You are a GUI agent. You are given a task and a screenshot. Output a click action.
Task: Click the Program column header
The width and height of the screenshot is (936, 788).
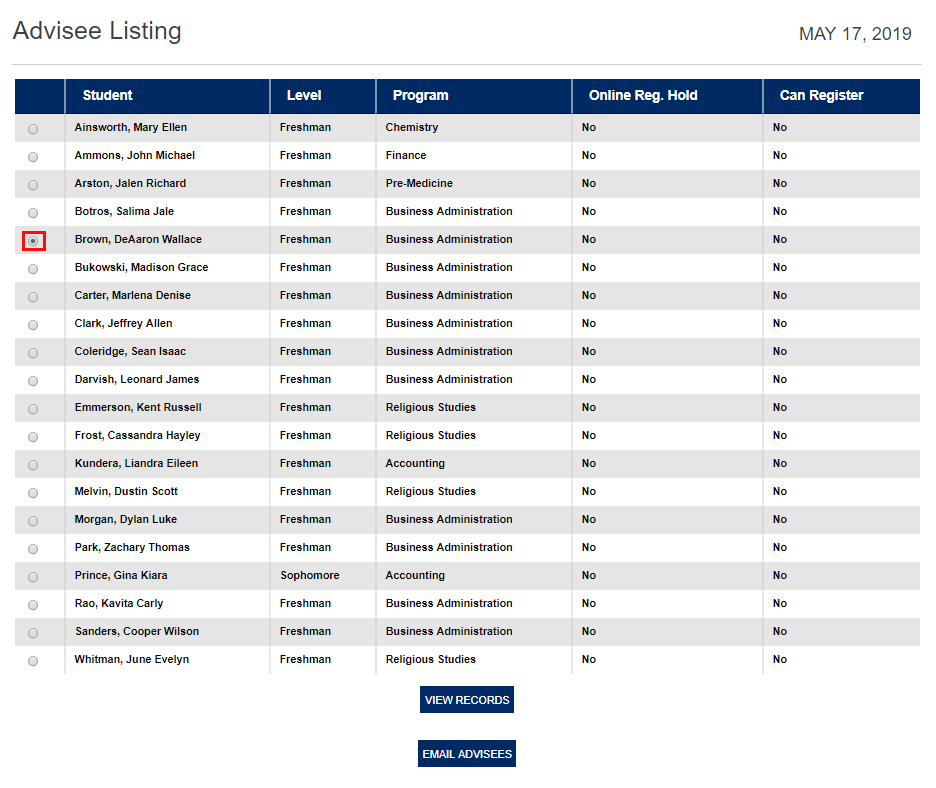[x=421, y=96]
